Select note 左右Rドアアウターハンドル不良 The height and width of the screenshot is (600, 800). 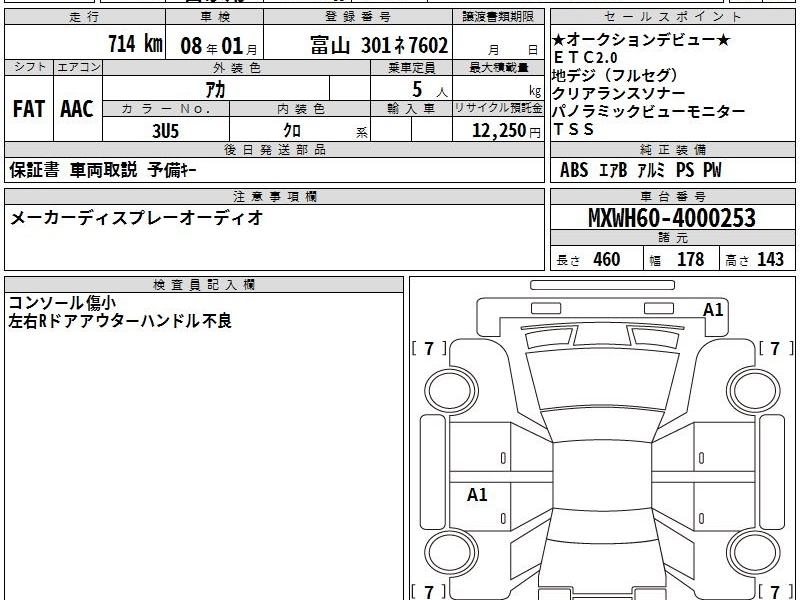pyautogui.click(x=120, y=320)
